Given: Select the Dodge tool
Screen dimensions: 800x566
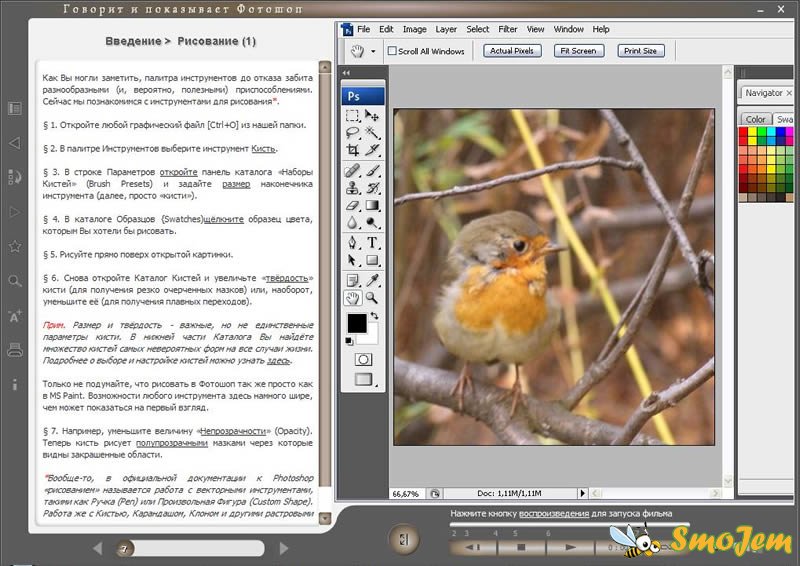Looking at the screenshot, I should click(x=372, y=223).
